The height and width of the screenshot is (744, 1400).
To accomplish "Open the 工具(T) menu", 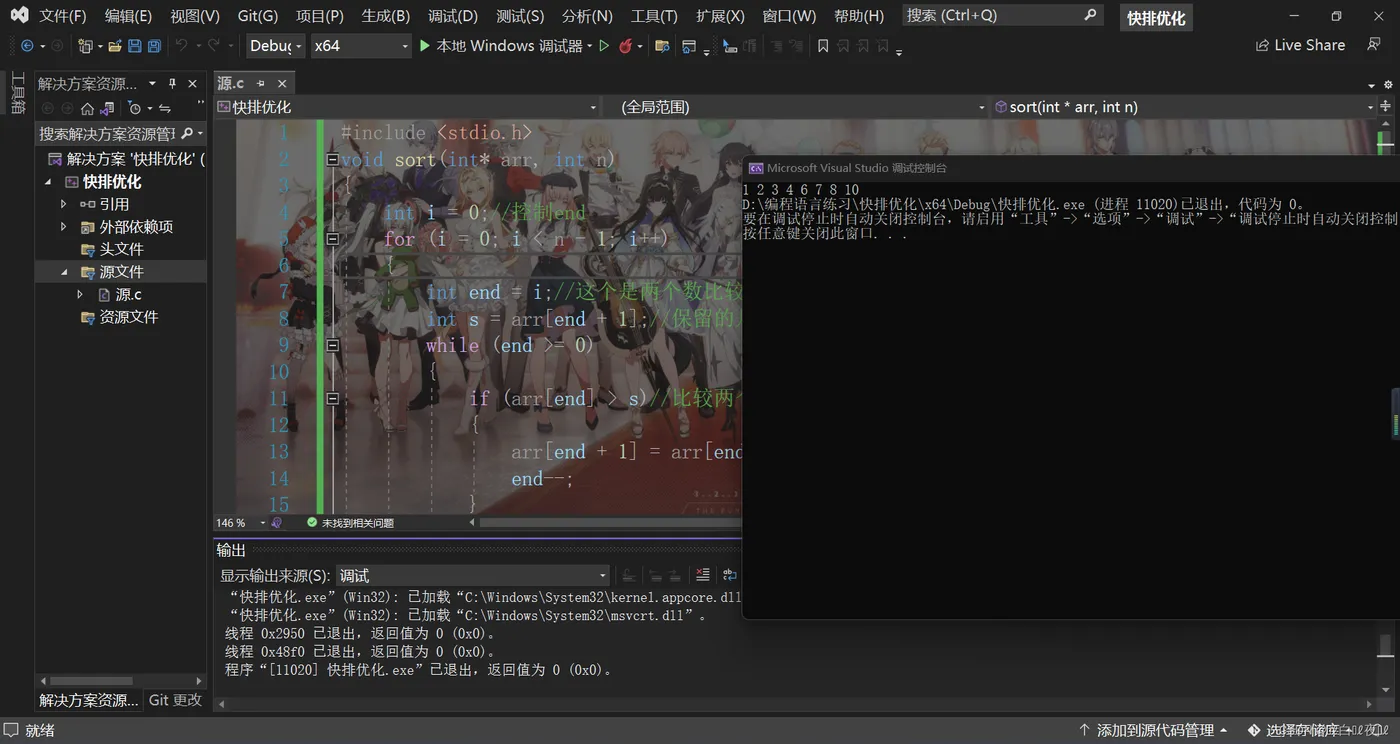I will 654,16.
